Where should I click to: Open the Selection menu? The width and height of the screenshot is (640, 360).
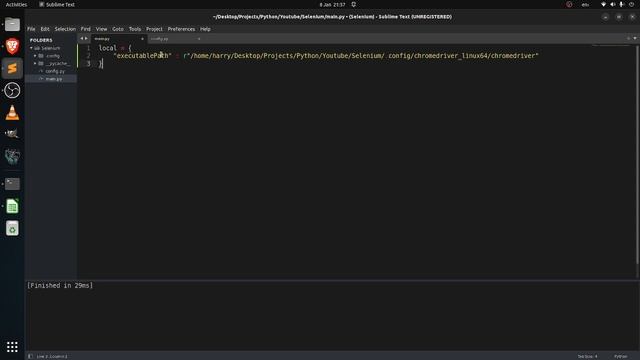tap(65, 29)
